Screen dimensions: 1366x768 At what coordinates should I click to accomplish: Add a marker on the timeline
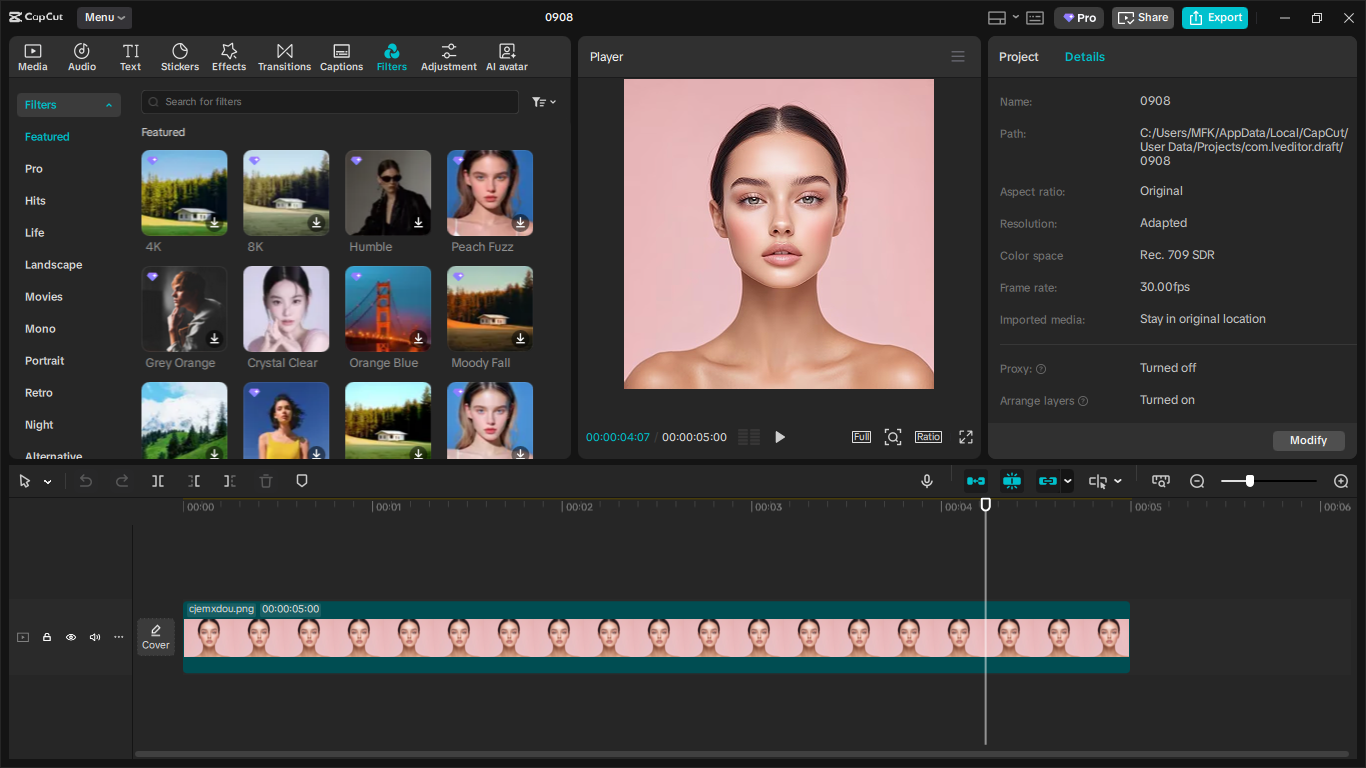[x=302, y=481]
